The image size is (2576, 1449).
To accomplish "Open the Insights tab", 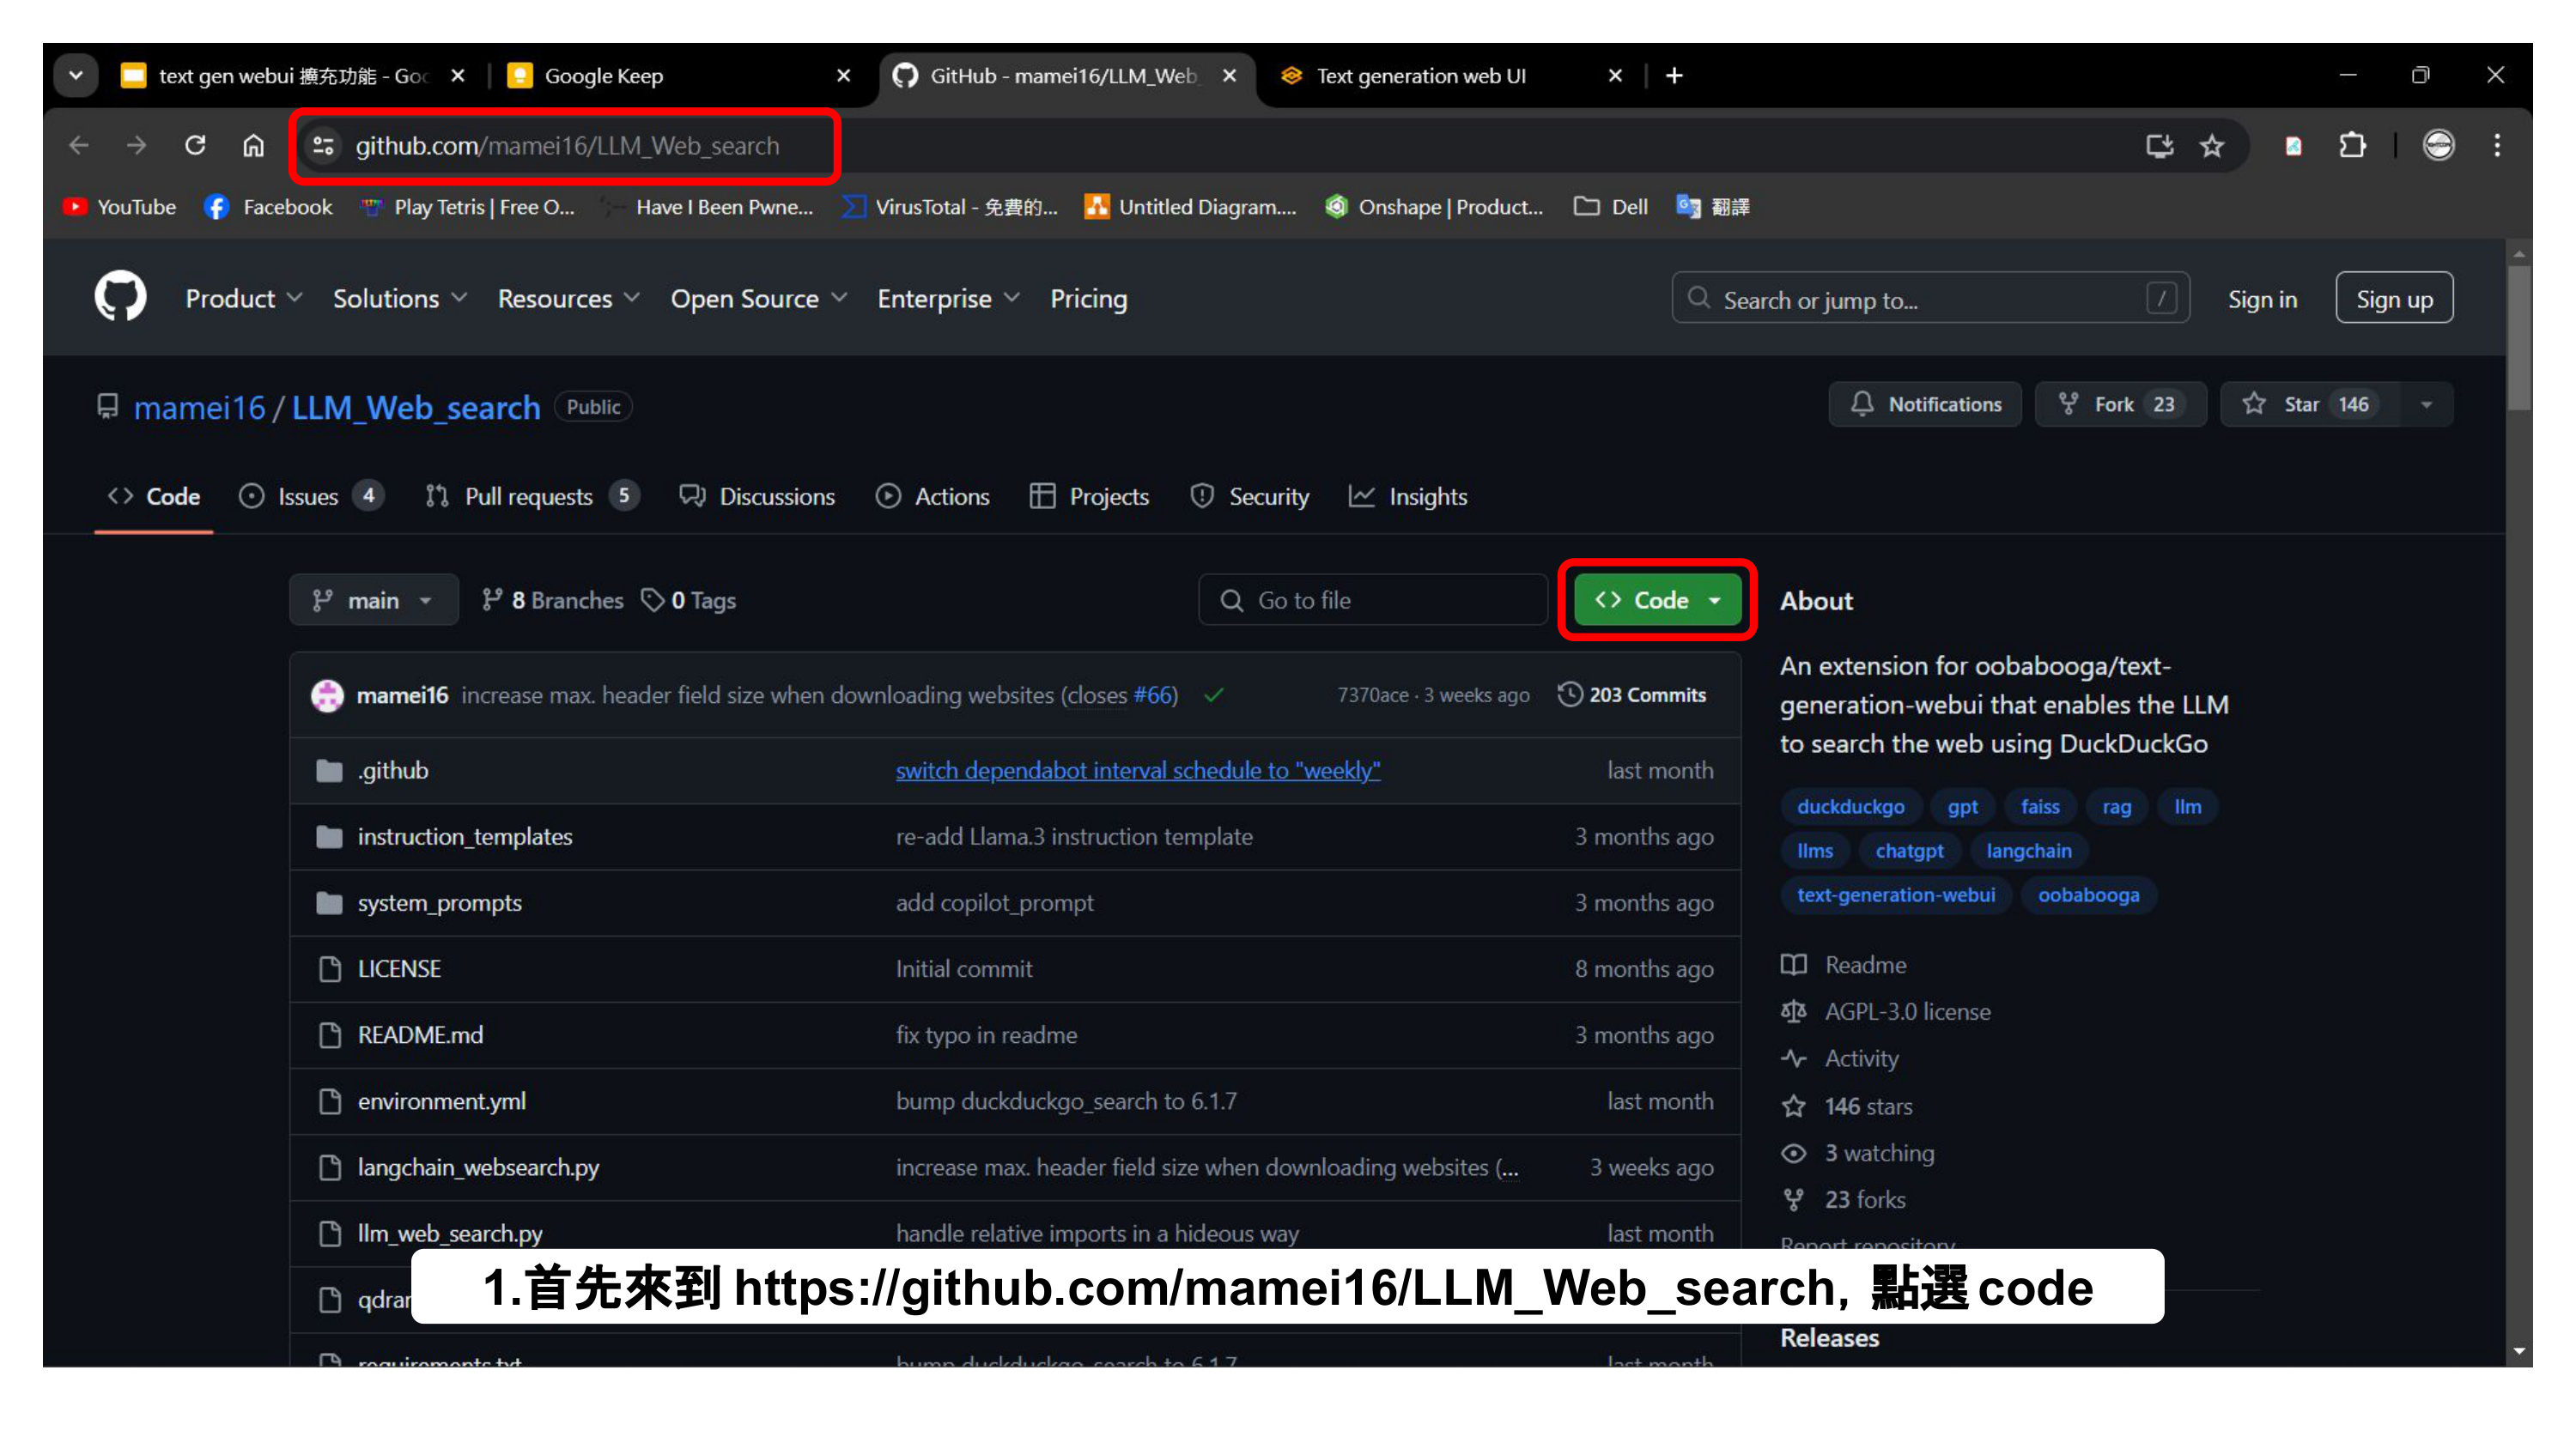I will pos(1408,496).
